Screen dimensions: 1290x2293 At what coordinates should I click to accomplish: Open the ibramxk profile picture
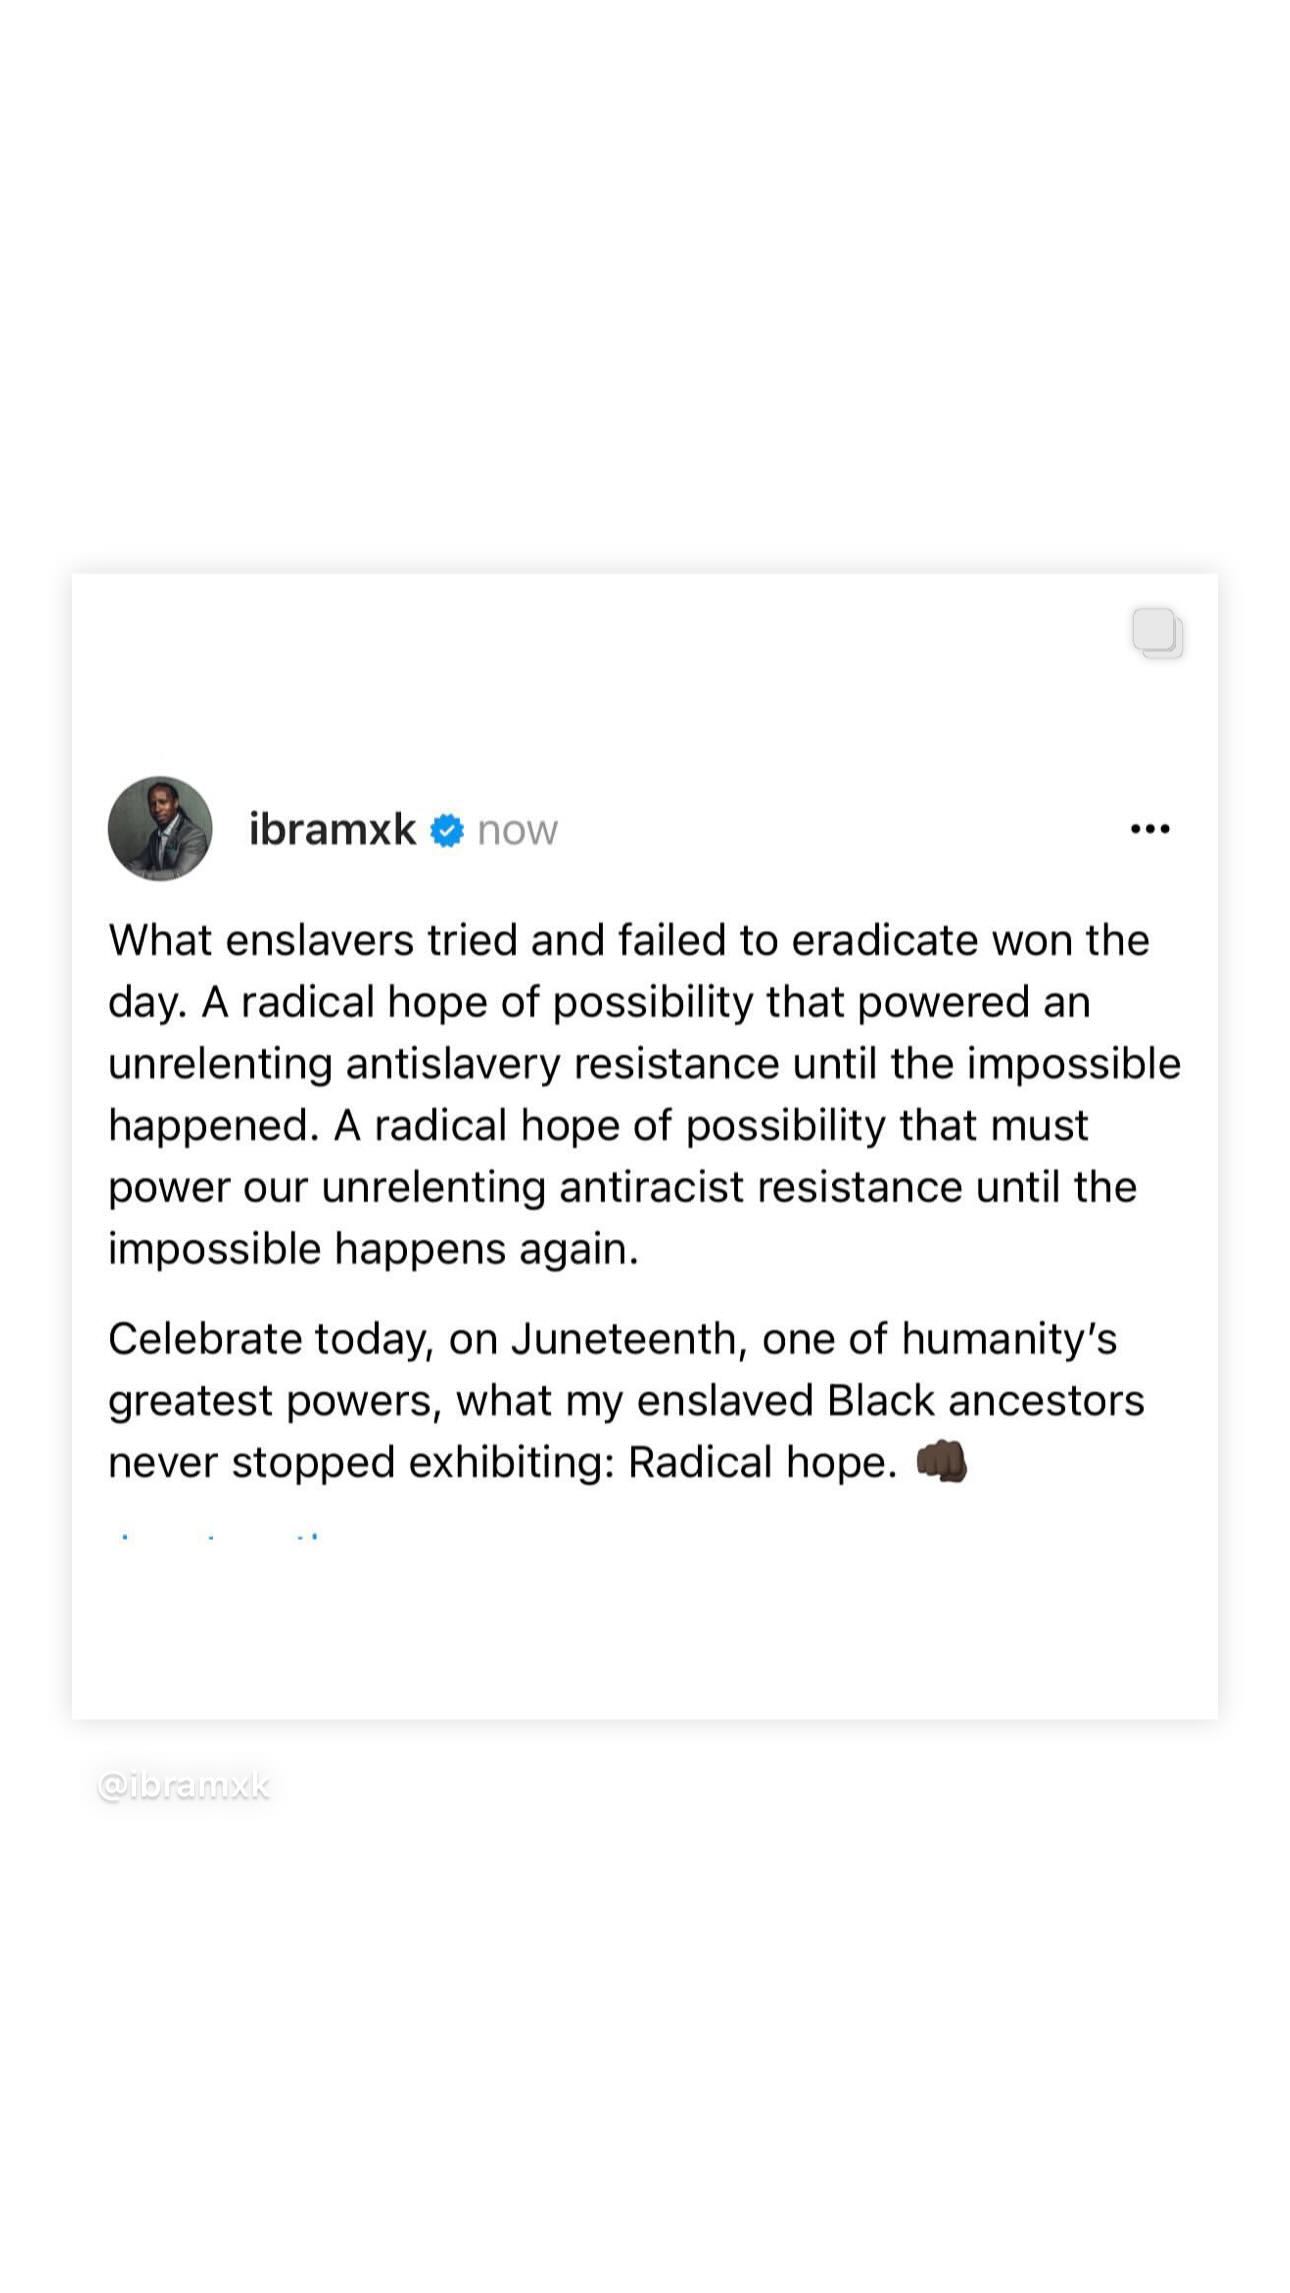[160, 828]
